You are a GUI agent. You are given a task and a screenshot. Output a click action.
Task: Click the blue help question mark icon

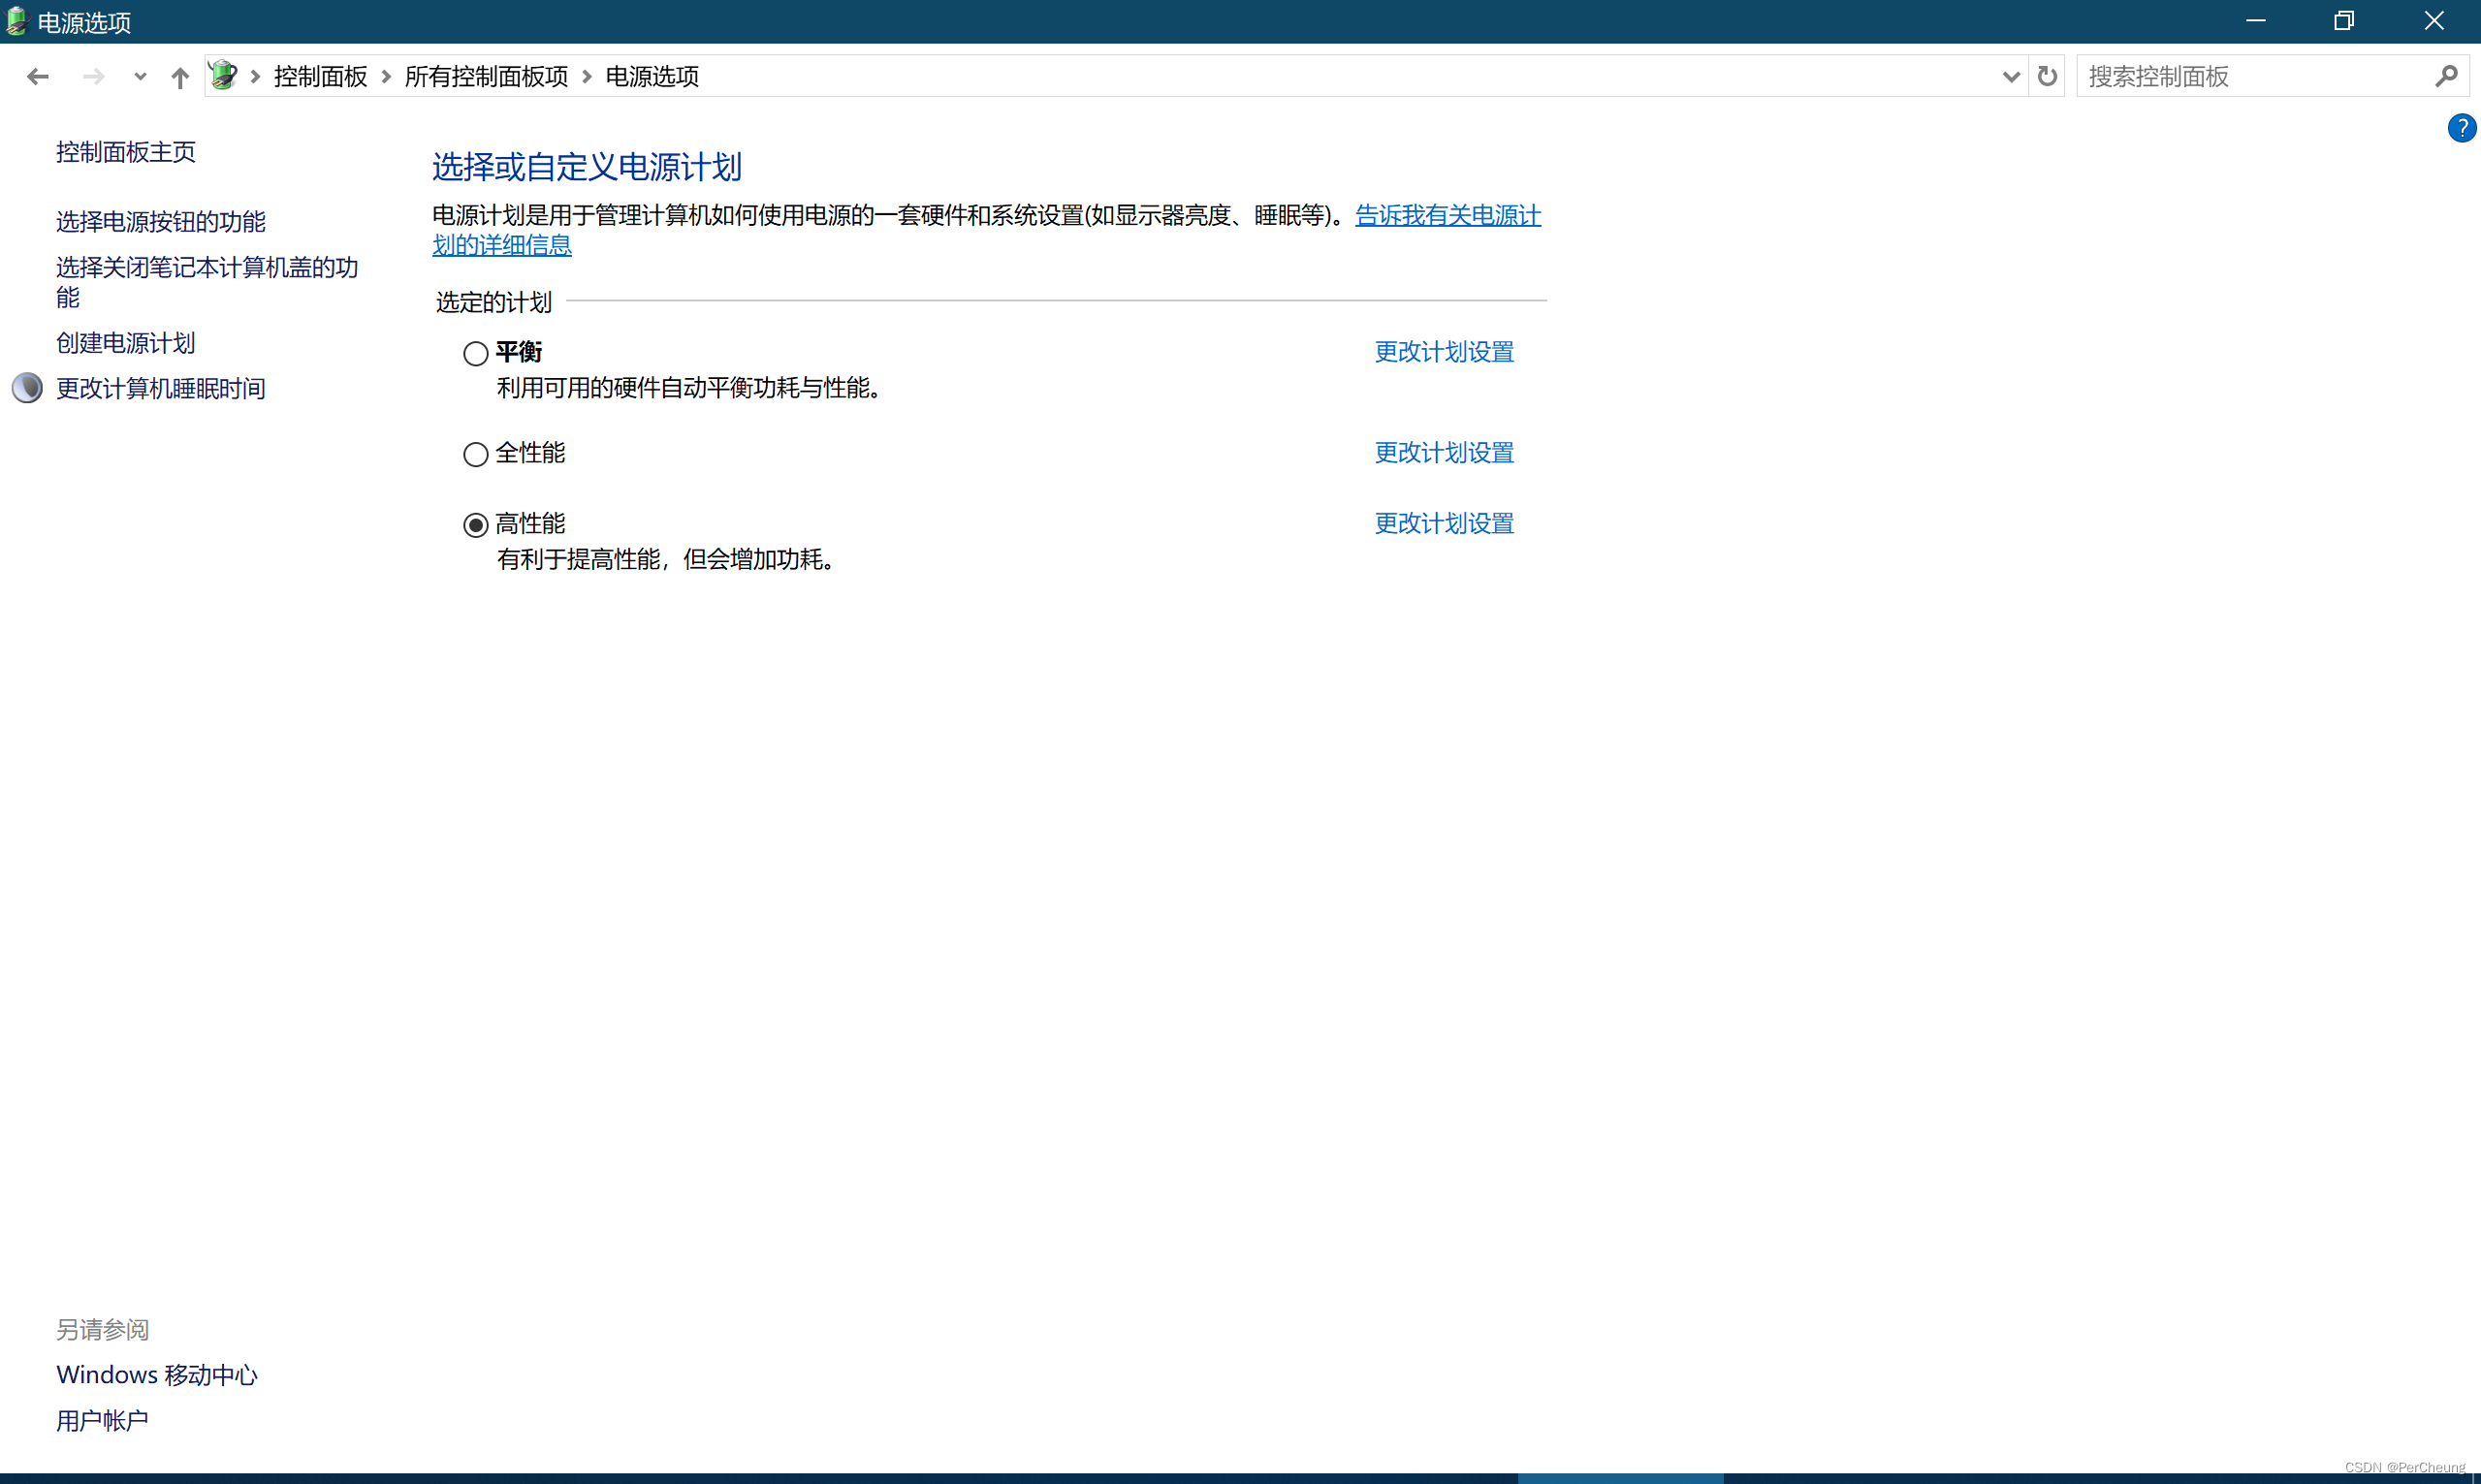(x=2461, y=128)
